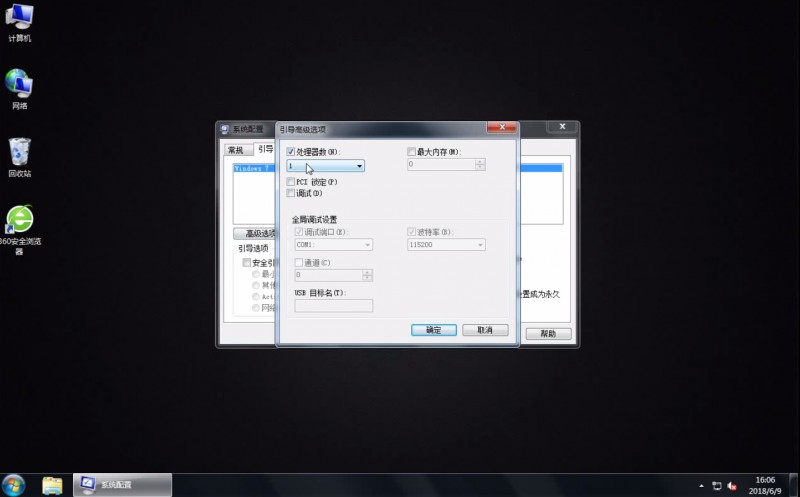
Task: Close the 引导高级选项 dialog
Action: point(502,127)
